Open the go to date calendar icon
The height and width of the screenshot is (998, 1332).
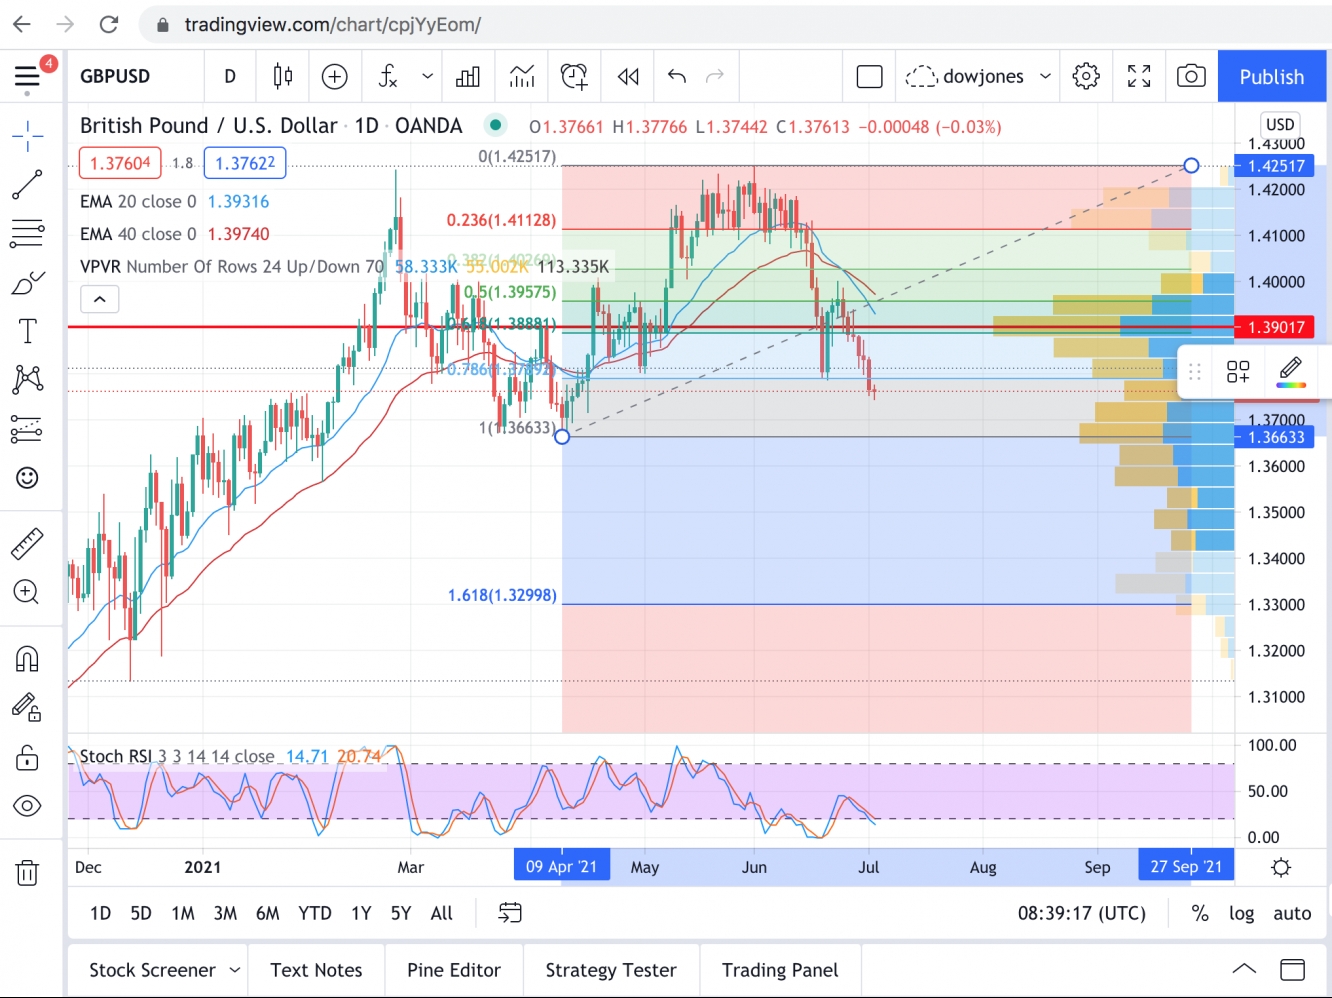[x=510, y=913]
